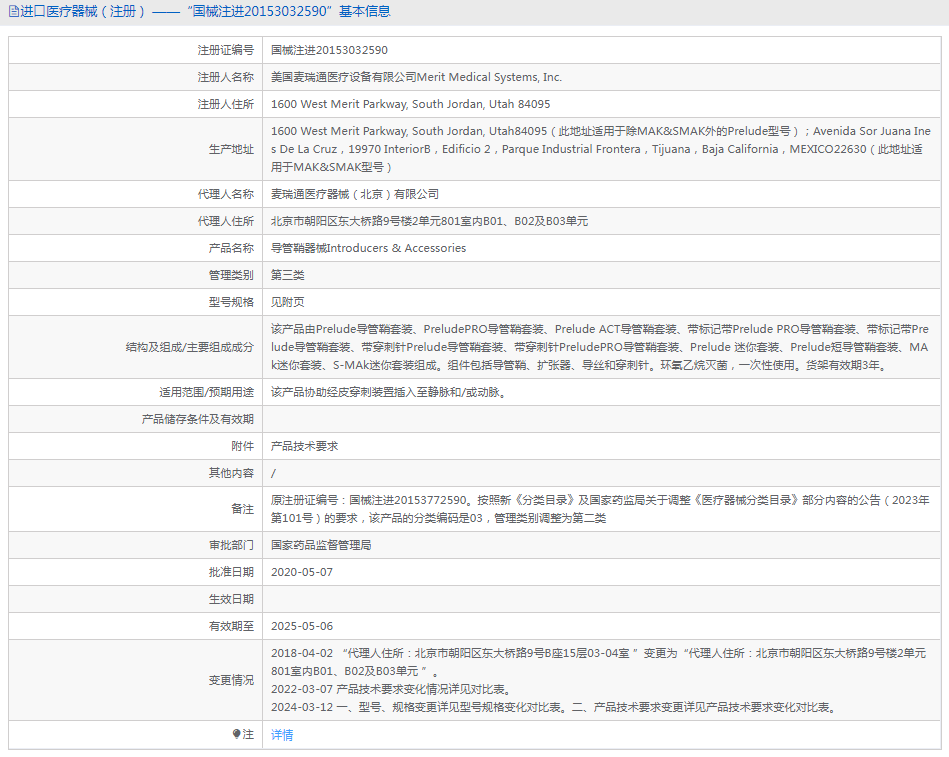Click the document icon beside 进口医疗器械 title
The height and width of the screenshot is (757, 949).
[13, 11]
